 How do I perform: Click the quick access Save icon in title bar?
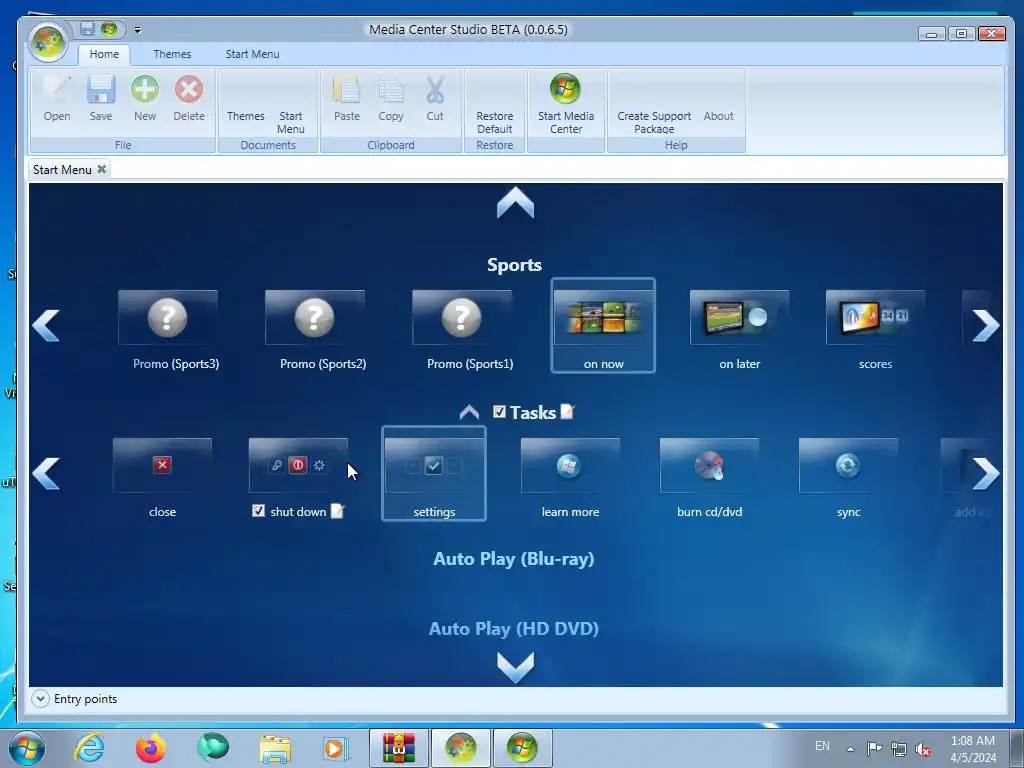[x=87, y=29]
